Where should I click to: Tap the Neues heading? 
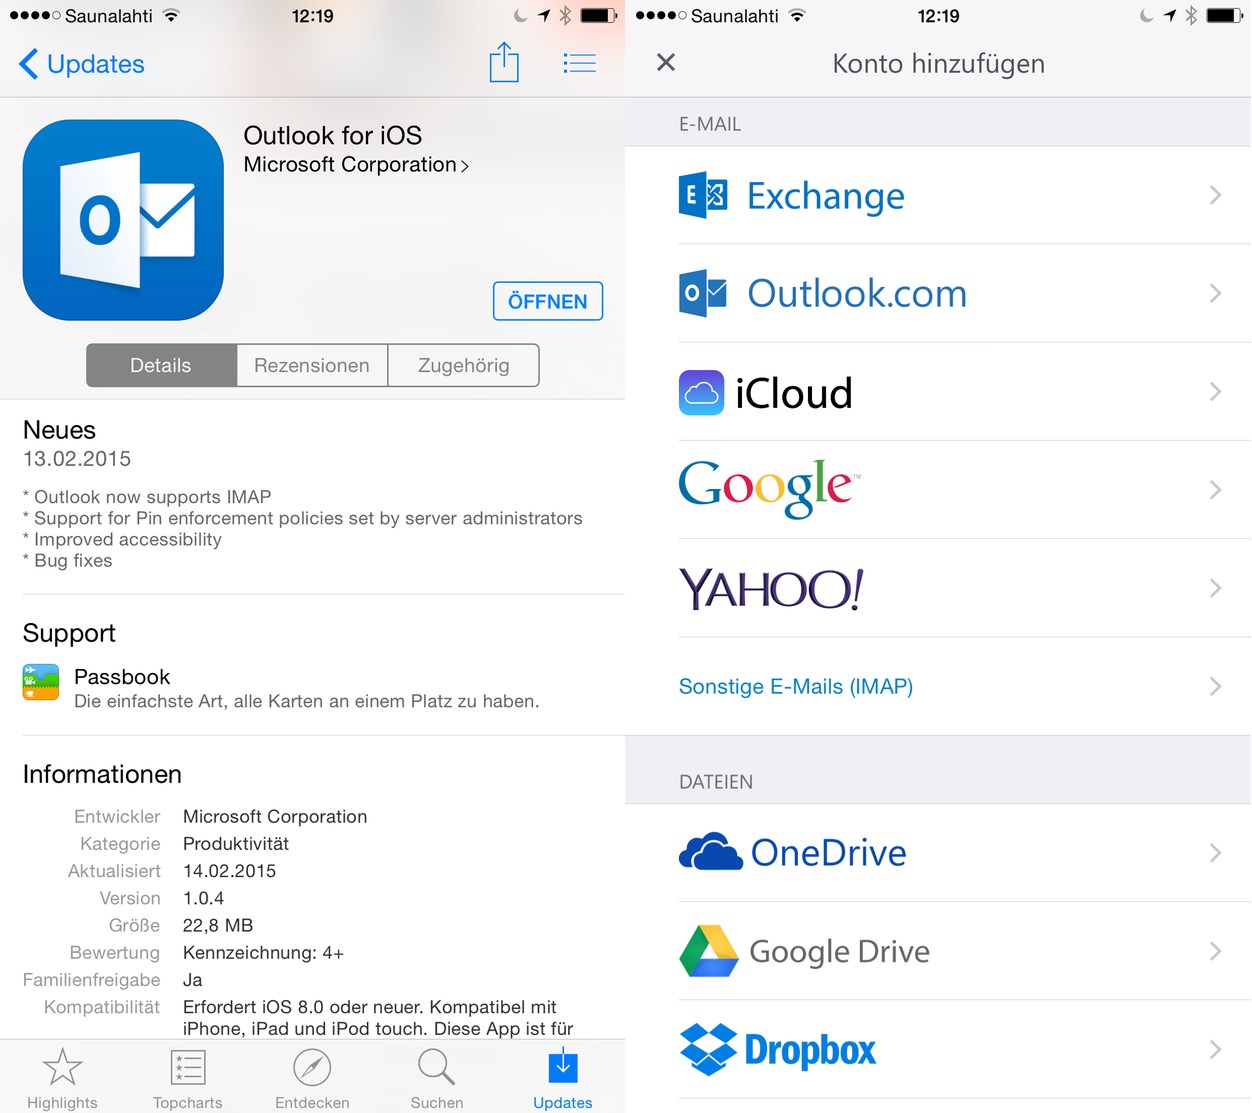tap(59, 430)
